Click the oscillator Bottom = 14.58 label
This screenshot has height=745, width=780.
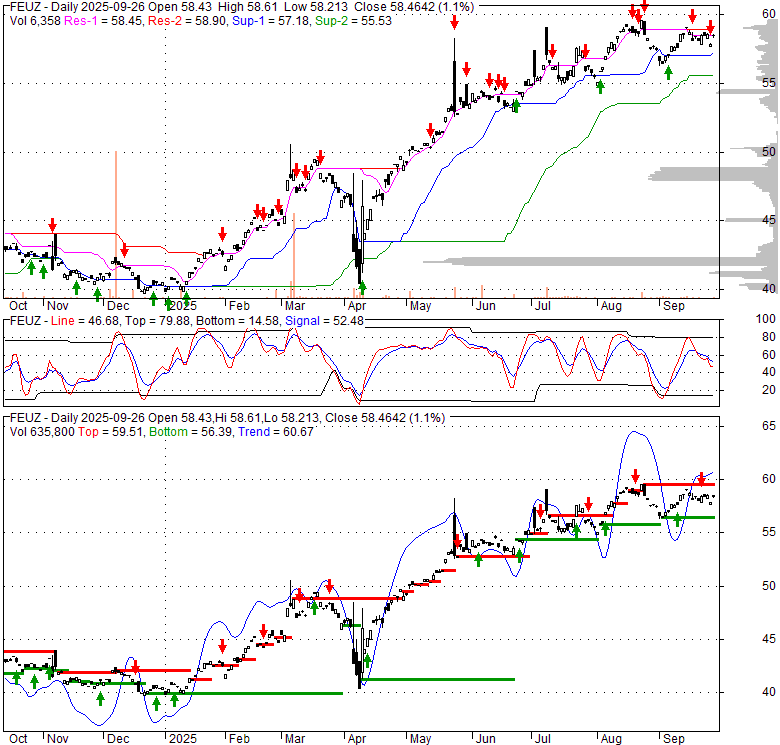click(x=238, y=321)
